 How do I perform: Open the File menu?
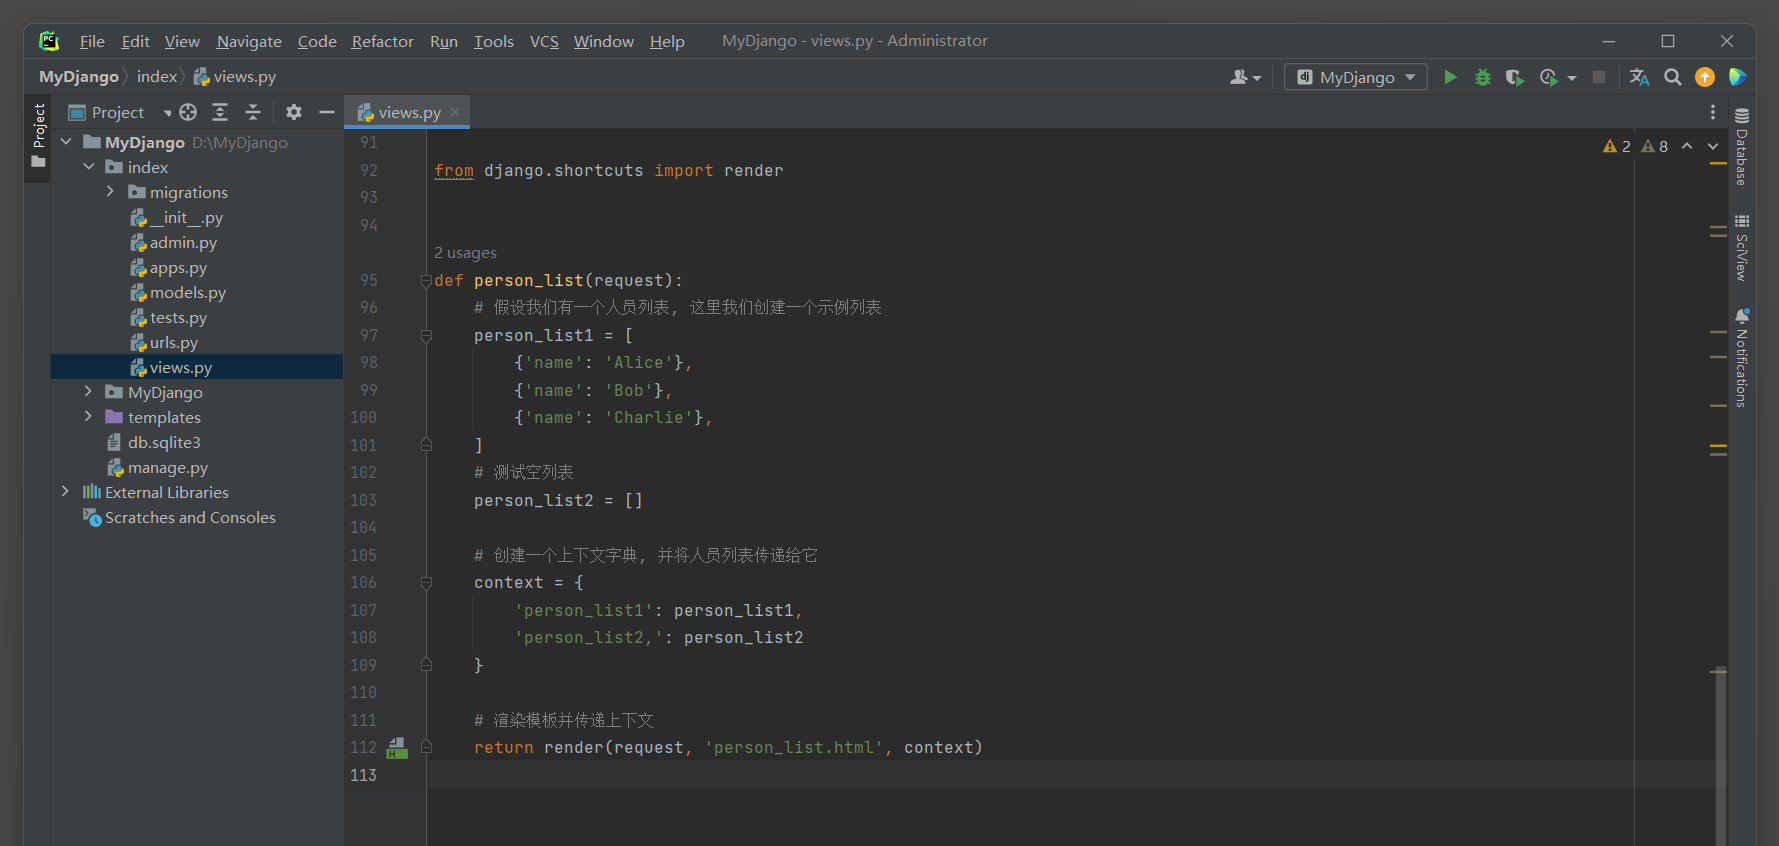[92, 41]
